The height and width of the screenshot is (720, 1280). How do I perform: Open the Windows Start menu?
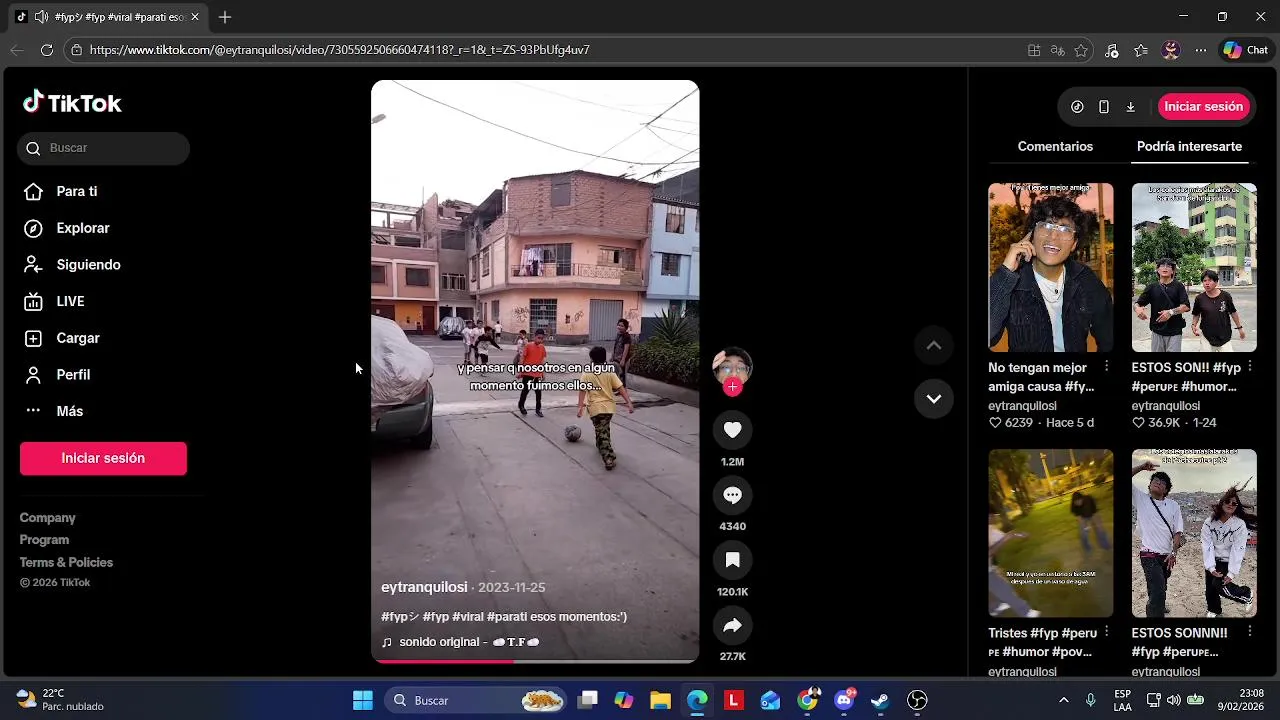(363, 700)
